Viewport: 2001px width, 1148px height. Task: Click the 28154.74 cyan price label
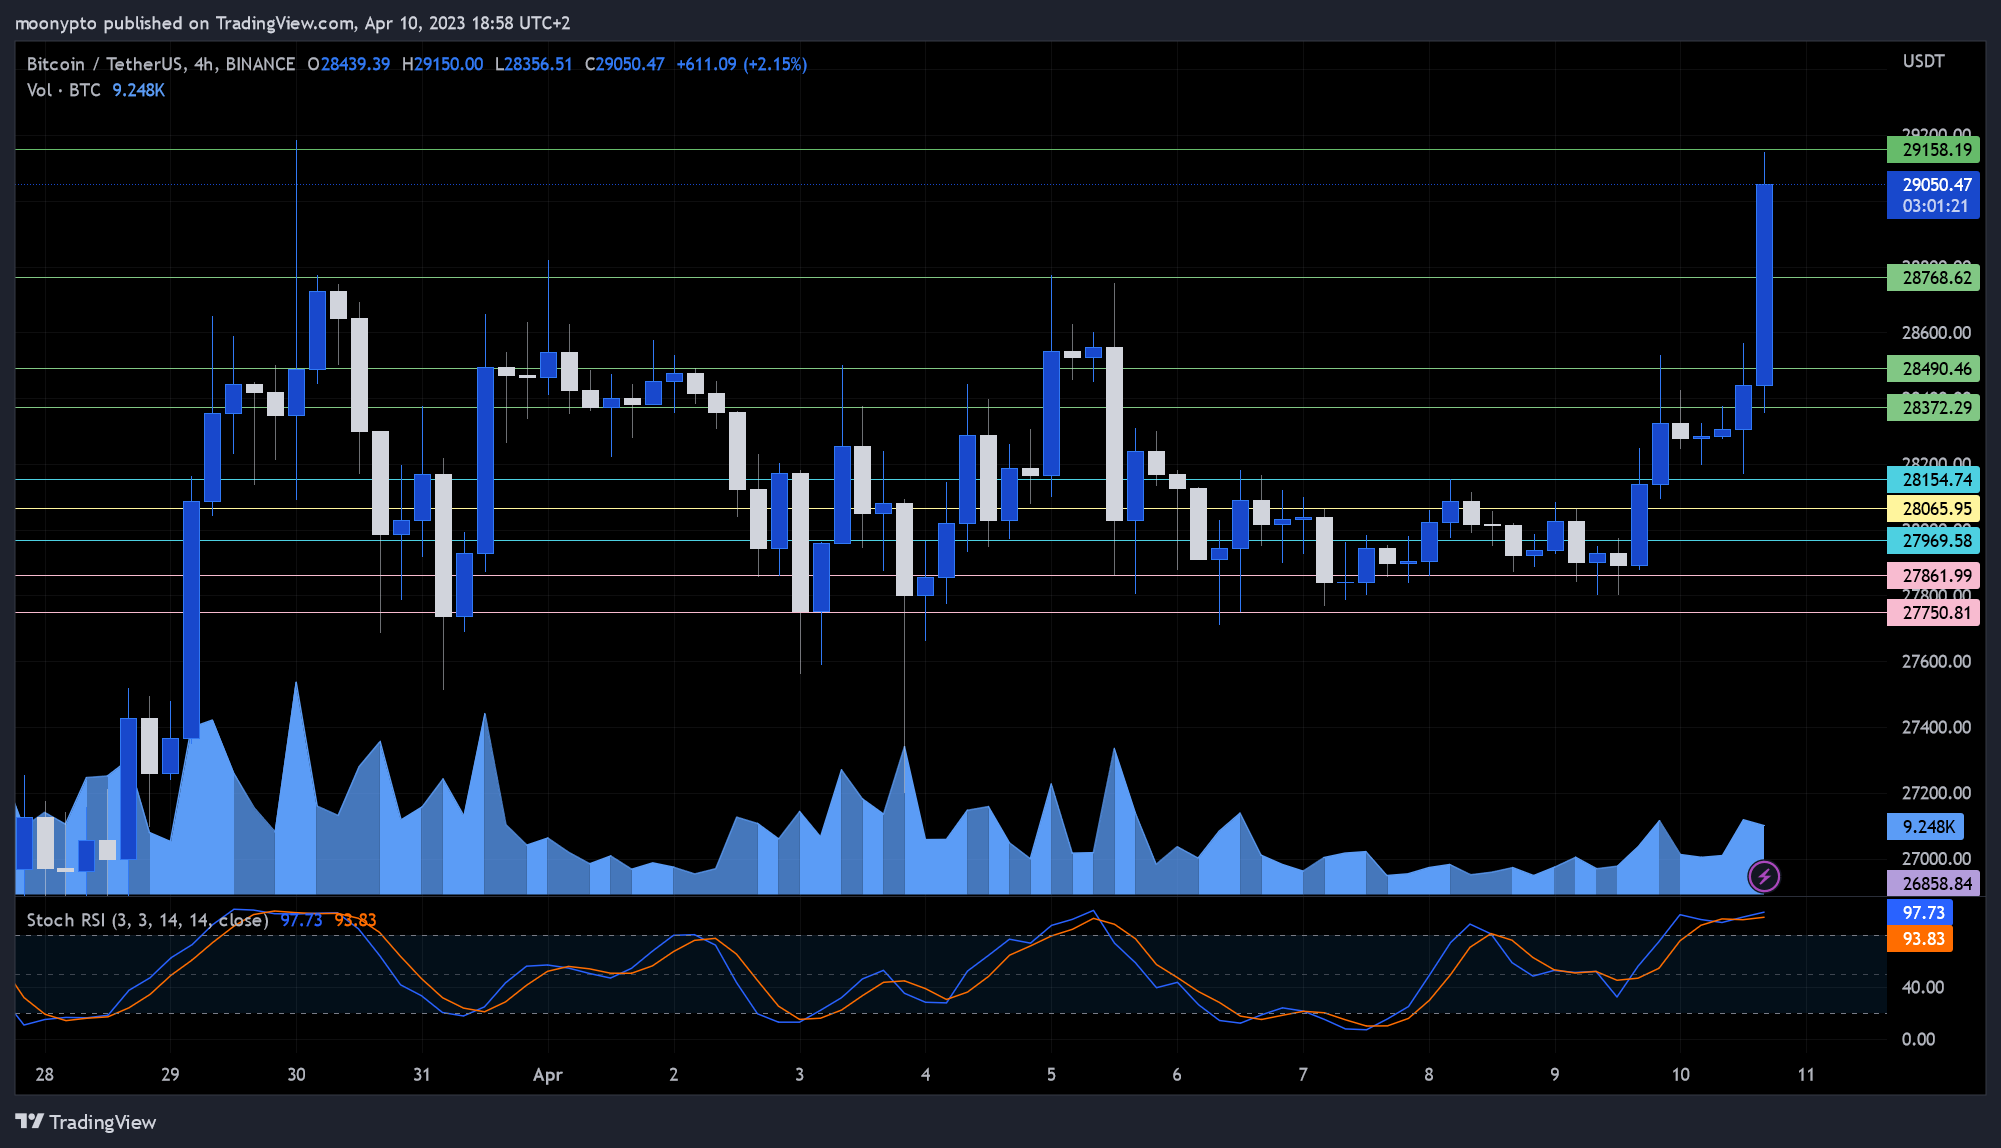1933,480
